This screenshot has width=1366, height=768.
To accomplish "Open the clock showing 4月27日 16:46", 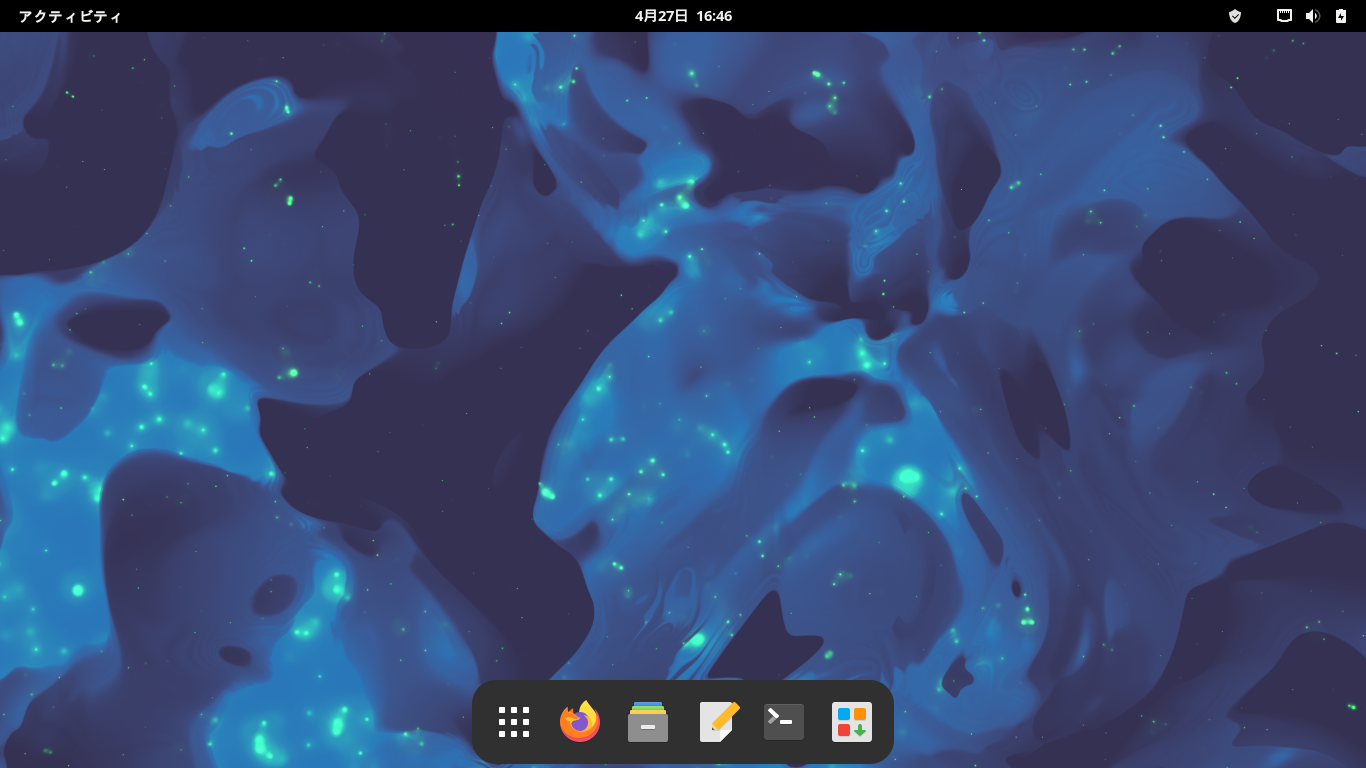I will coord(683,16).
